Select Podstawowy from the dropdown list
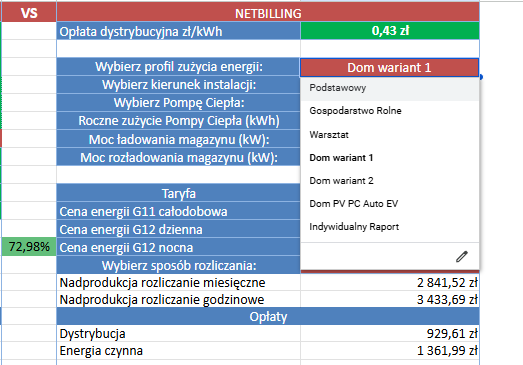 point(390,88)
